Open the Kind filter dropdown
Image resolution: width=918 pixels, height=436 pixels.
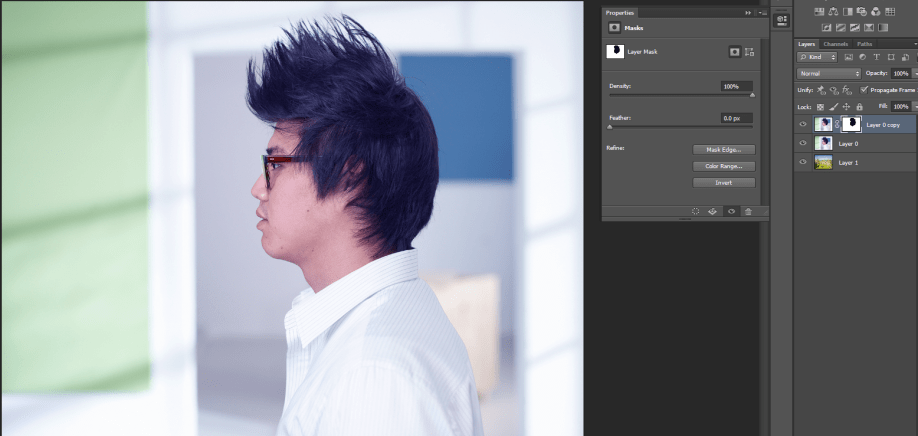(x=817, y=57)
